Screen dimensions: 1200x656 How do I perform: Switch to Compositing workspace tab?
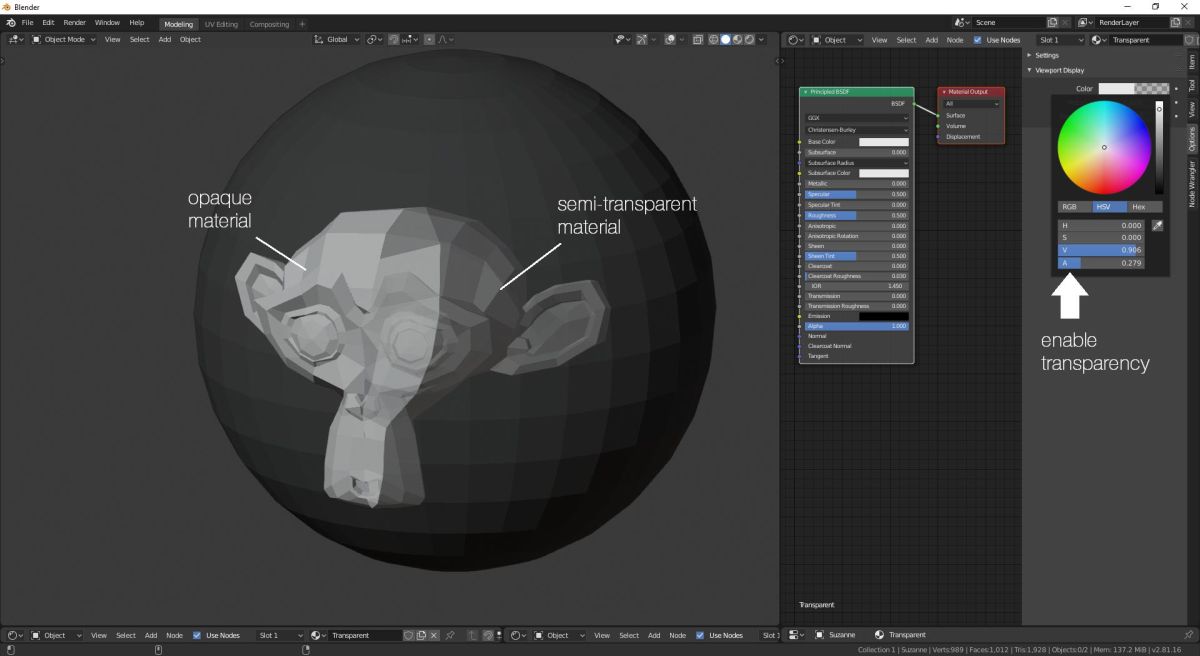[x=269, y=24]
